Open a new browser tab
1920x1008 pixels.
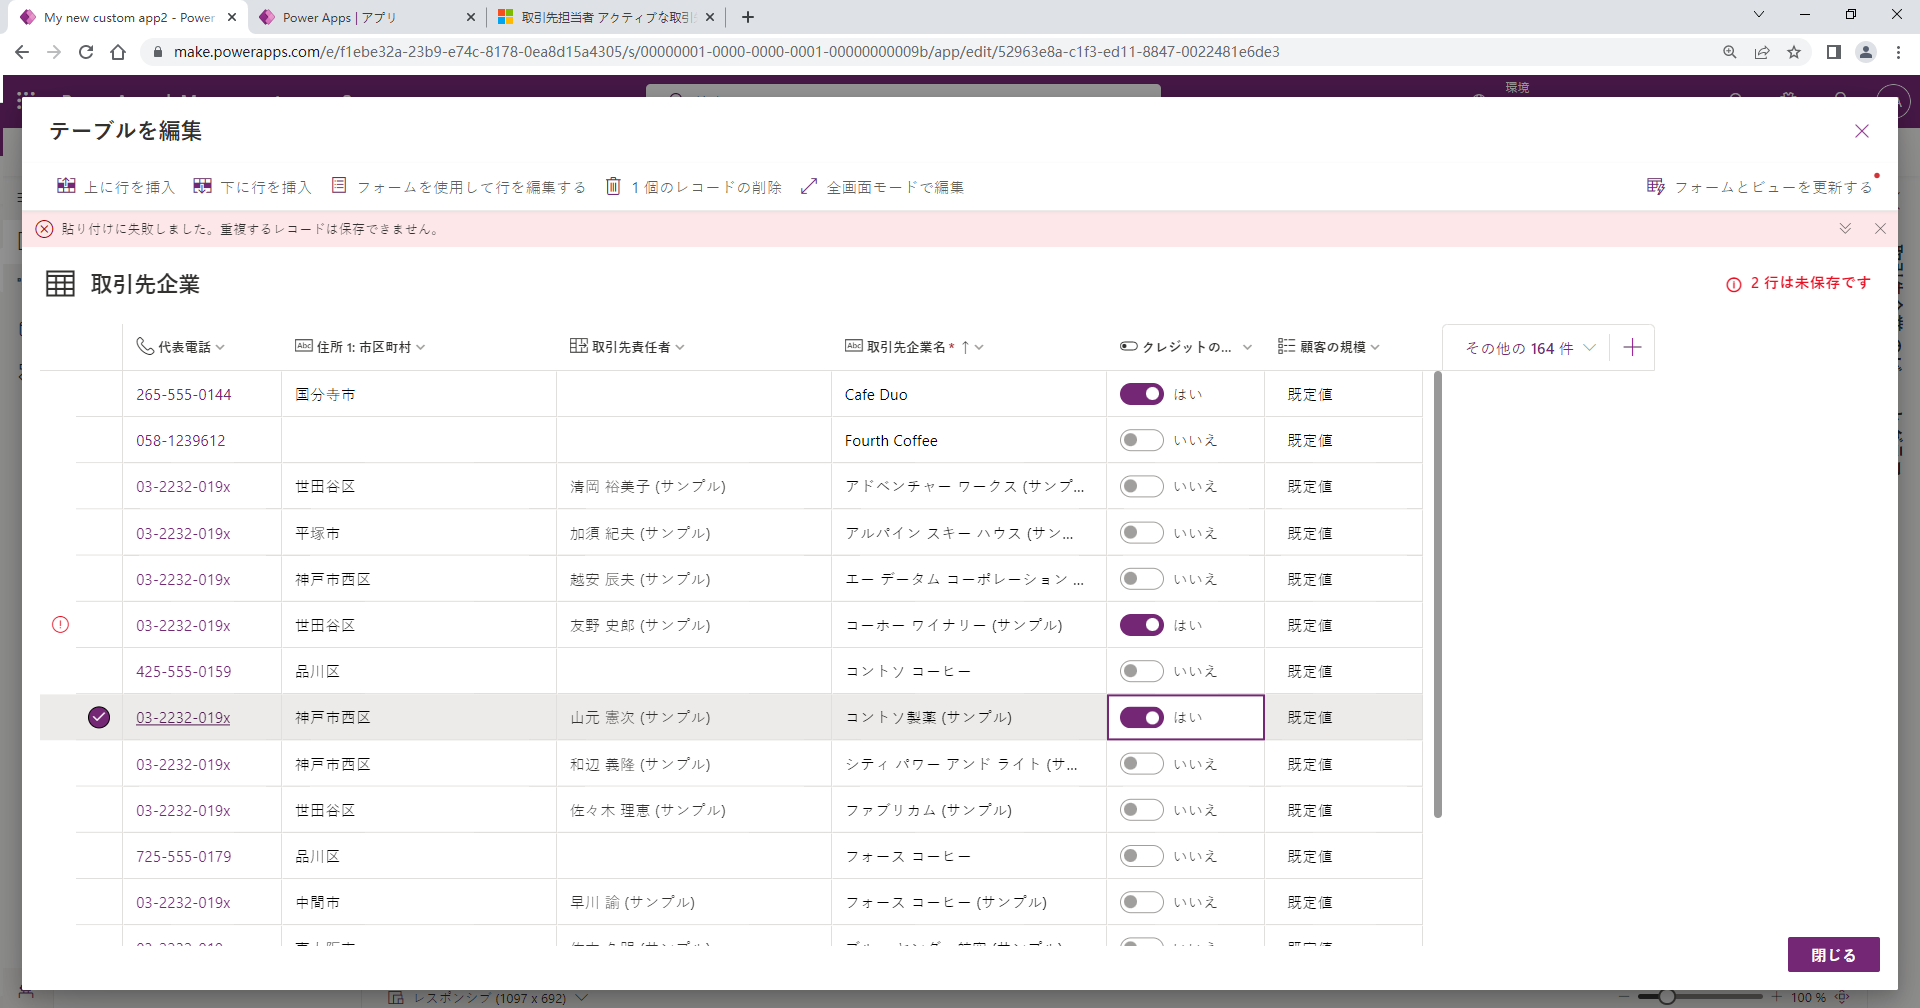point(748,17)
